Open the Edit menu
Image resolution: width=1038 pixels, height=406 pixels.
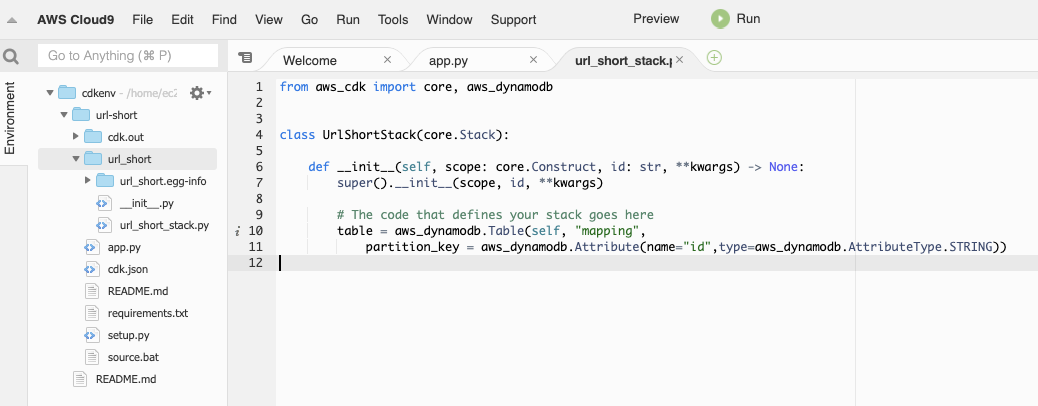(x=183, y=19)
